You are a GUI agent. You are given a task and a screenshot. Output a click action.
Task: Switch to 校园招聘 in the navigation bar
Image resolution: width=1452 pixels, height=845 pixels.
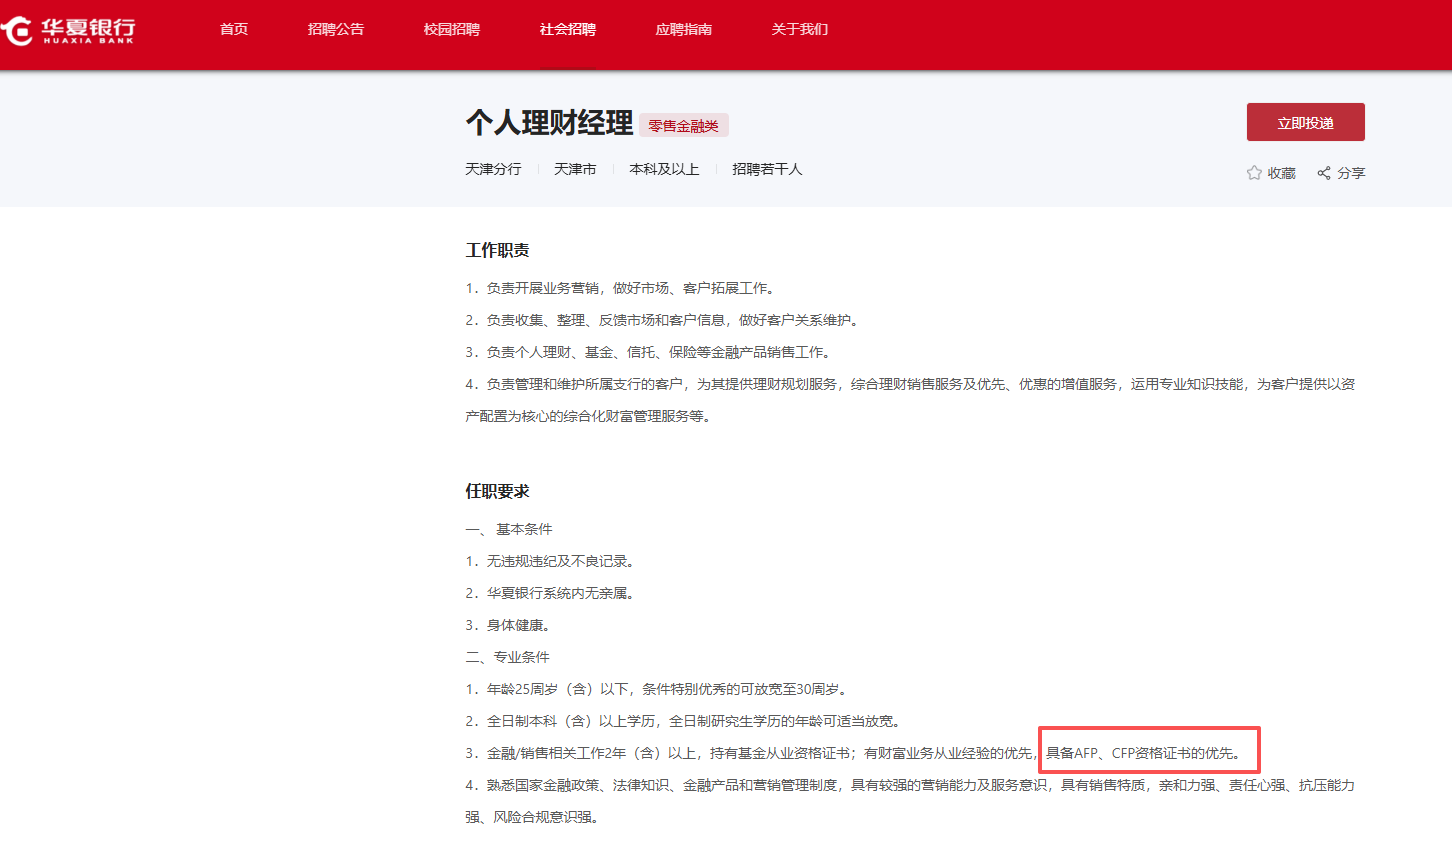click(x=452, y=30)
